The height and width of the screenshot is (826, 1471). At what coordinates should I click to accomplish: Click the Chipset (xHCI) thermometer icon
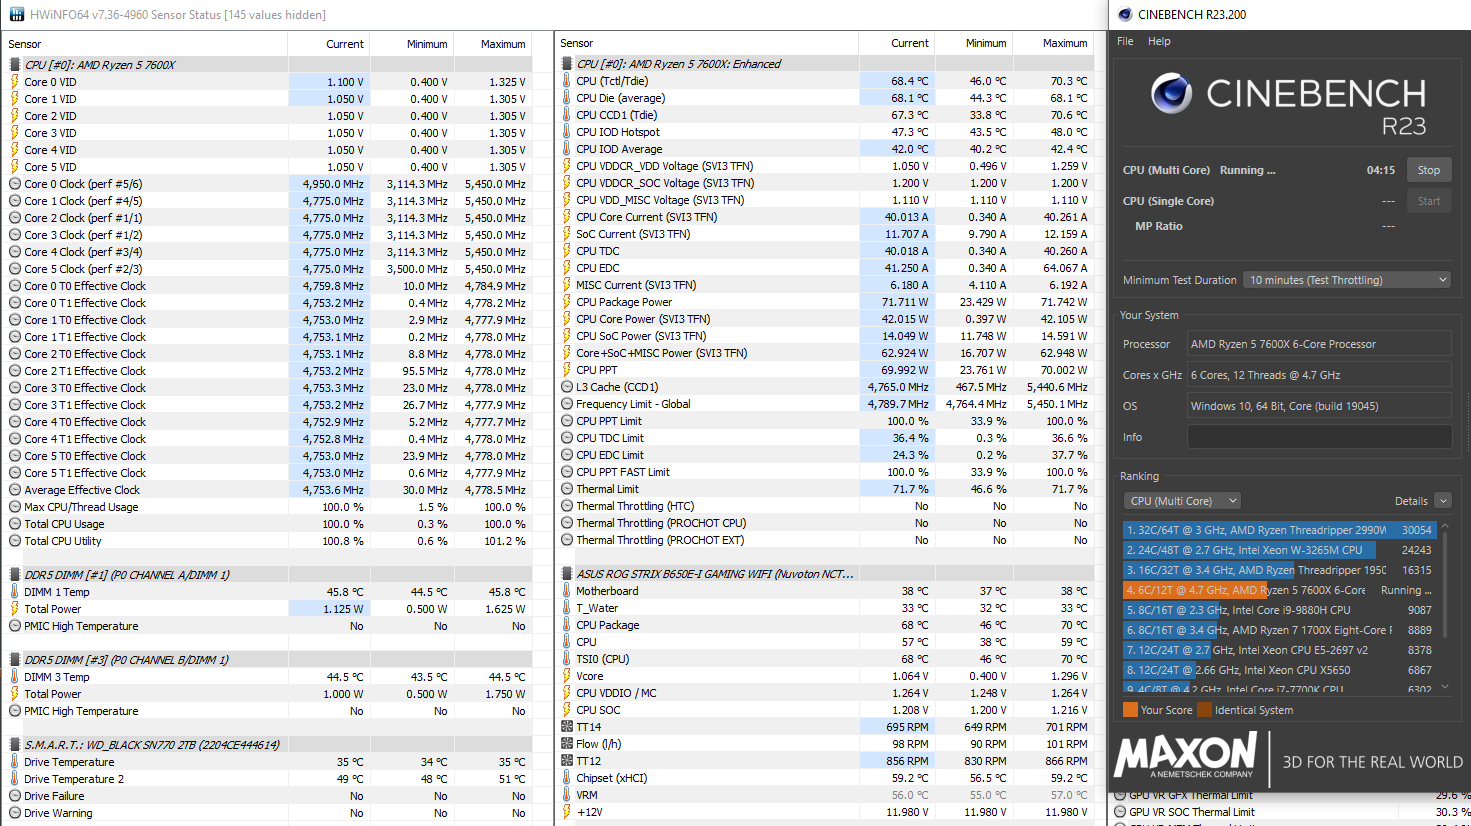[567, 778]
